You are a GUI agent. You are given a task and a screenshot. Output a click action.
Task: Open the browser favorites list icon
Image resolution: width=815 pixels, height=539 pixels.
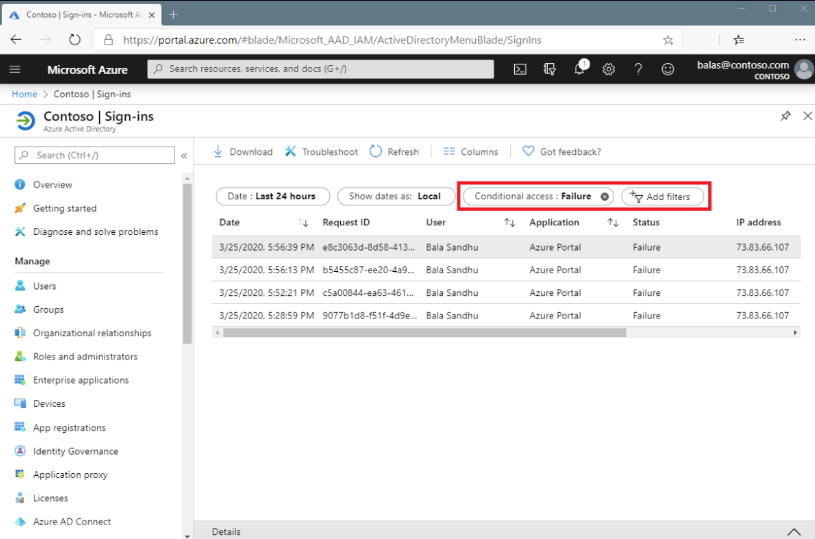[x=739, y=40]
